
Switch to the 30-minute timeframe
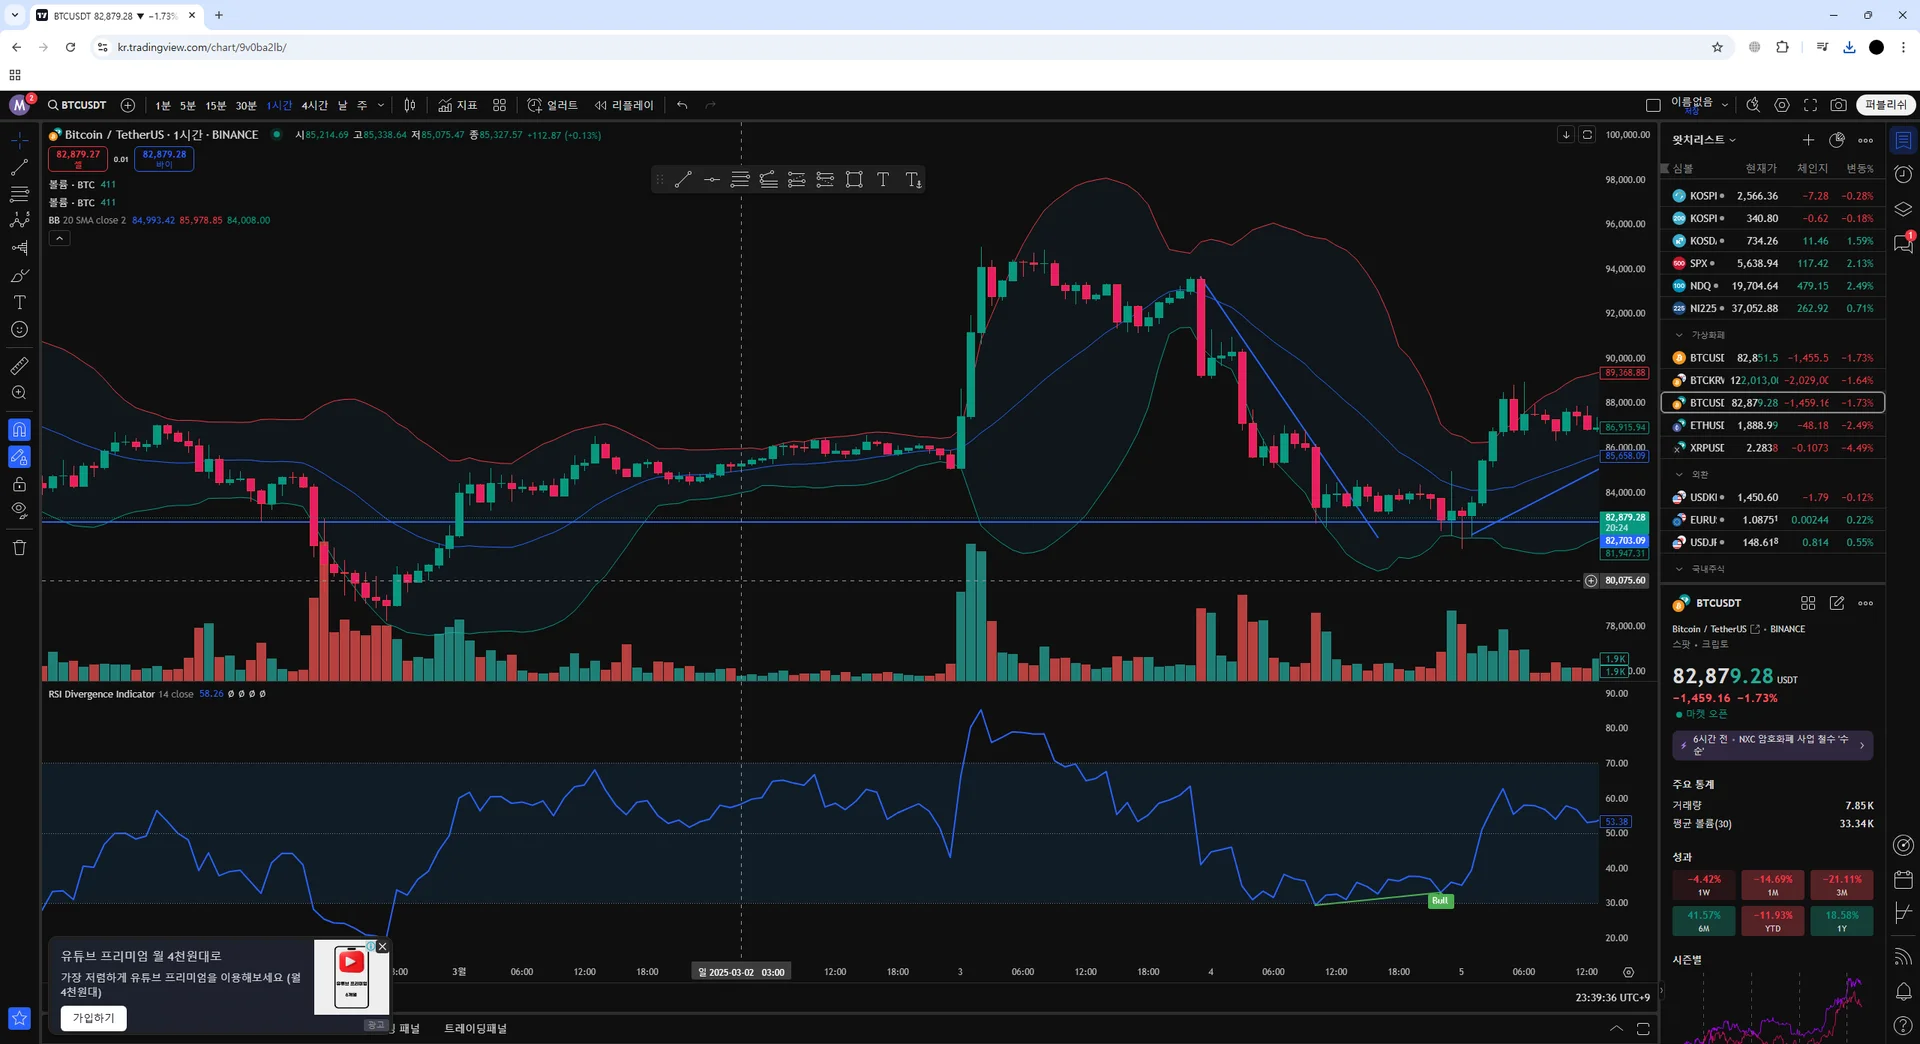[245, 105]
